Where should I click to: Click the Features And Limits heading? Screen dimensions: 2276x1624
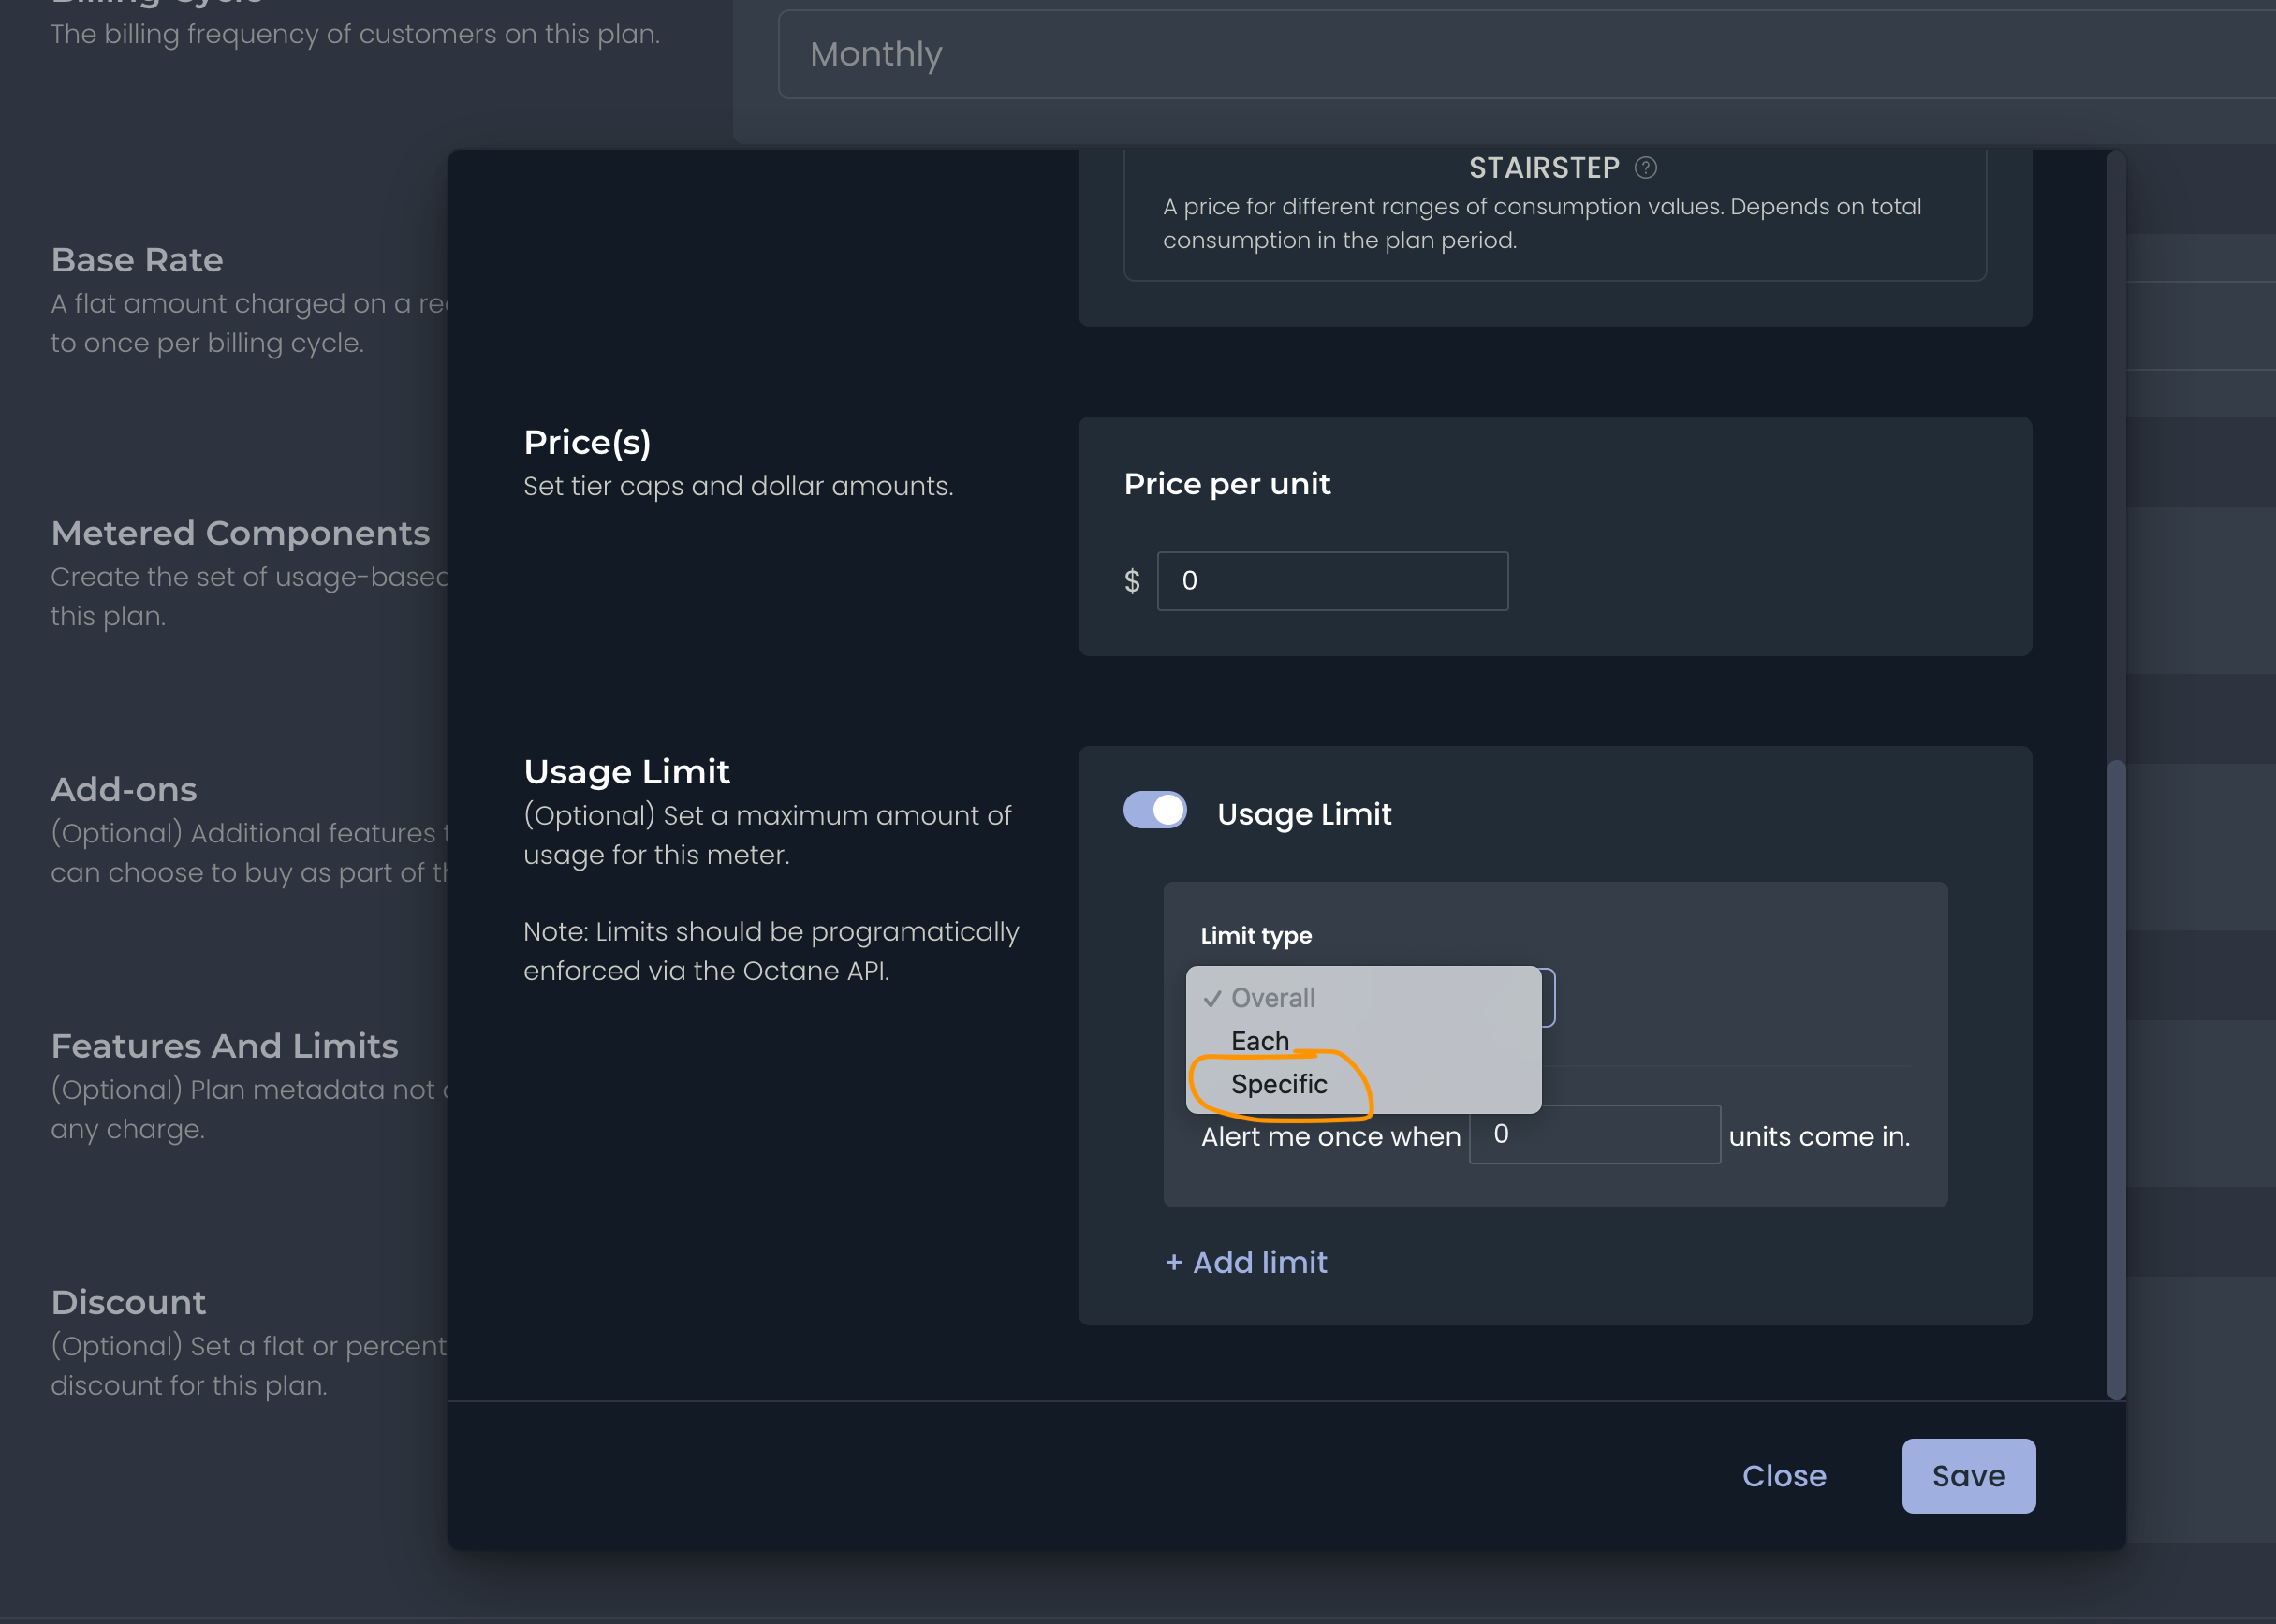tap(224, 1046)
